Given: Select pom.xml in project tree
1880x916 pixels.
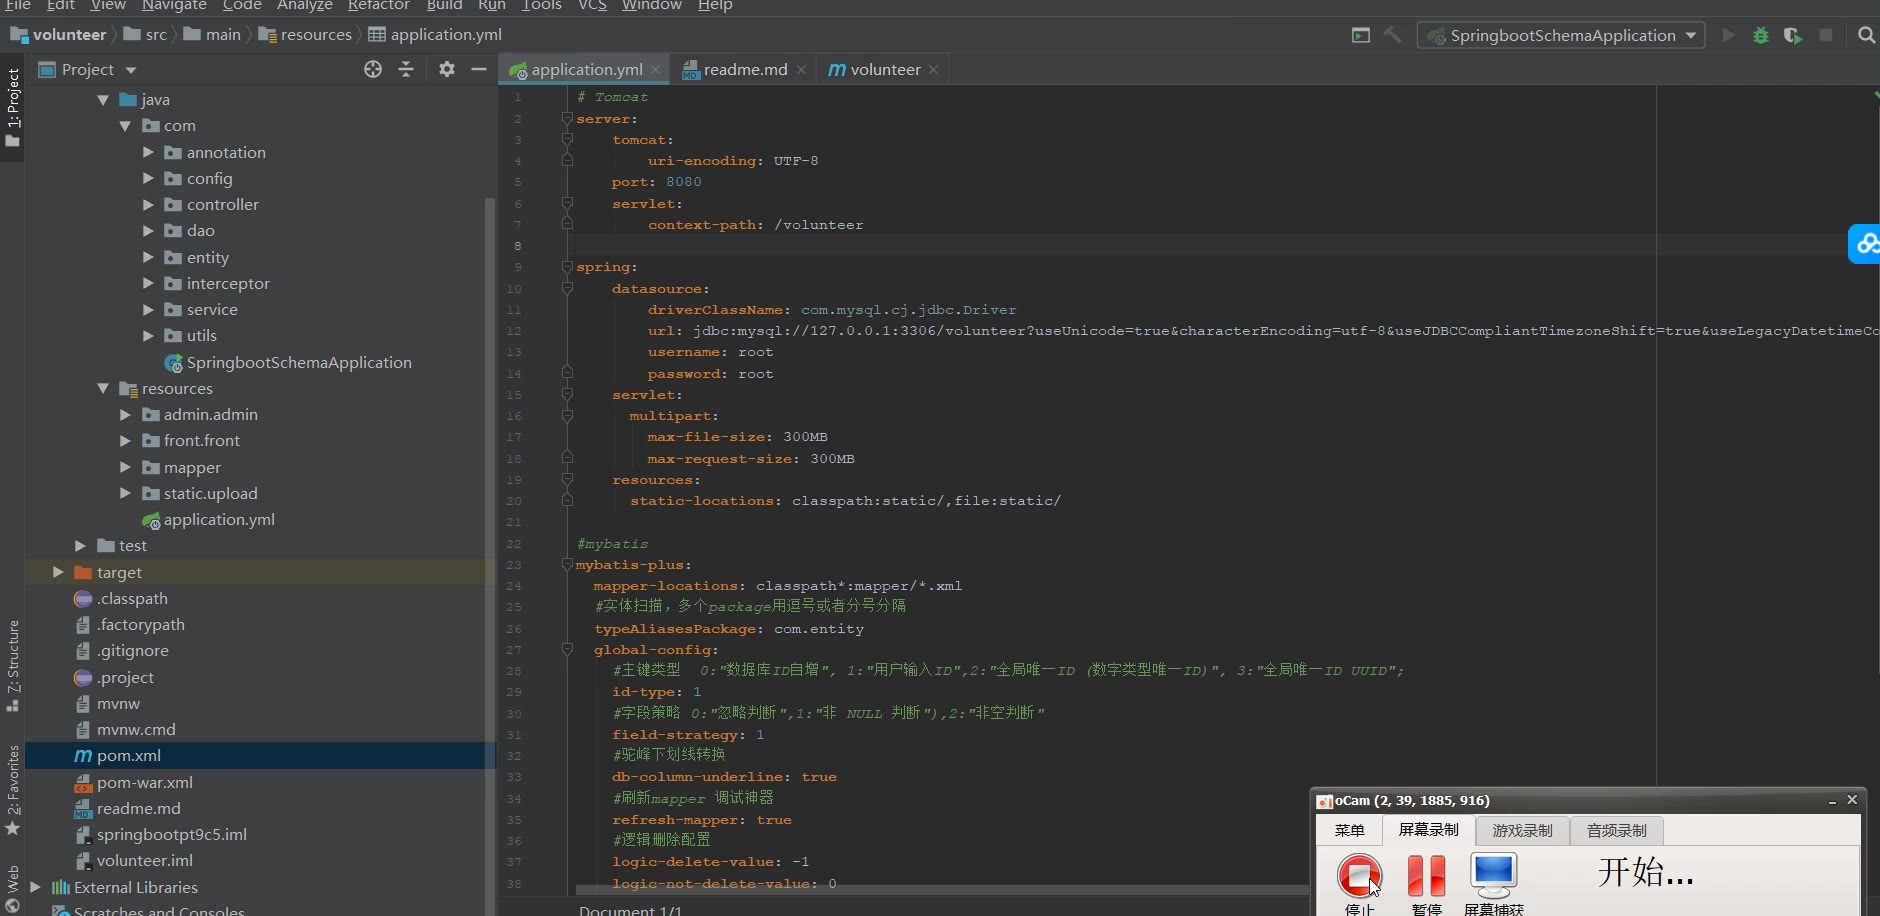Looking at the screenshot, I should coord(129,755).
